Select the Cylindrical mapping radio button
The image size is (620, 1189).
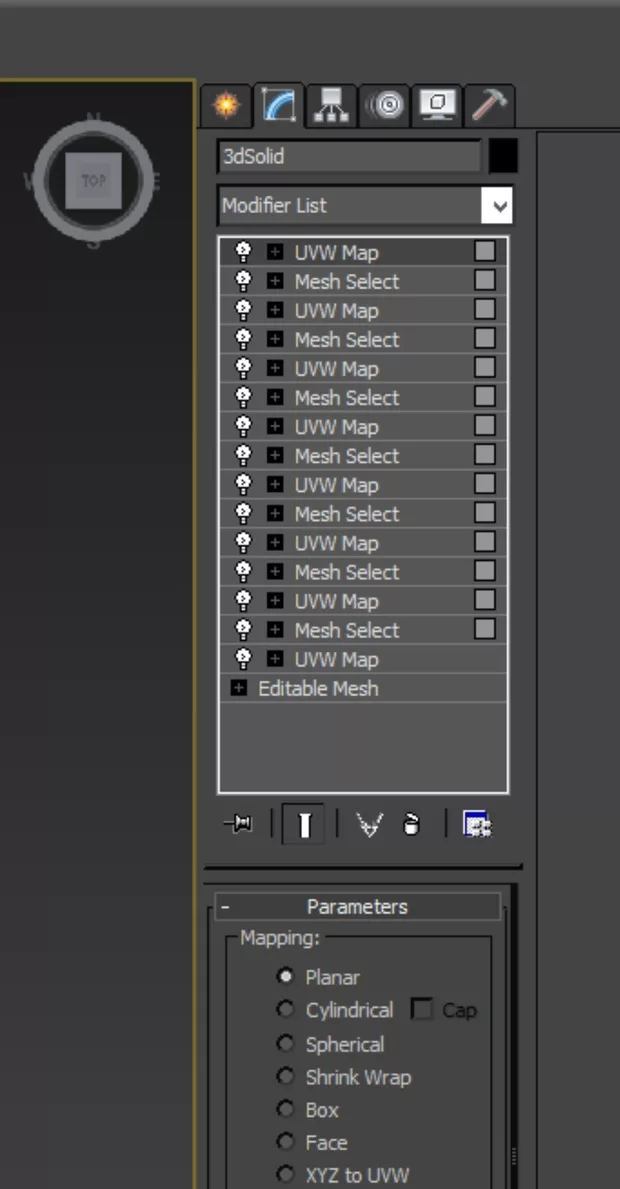(x=286, y=1010)
